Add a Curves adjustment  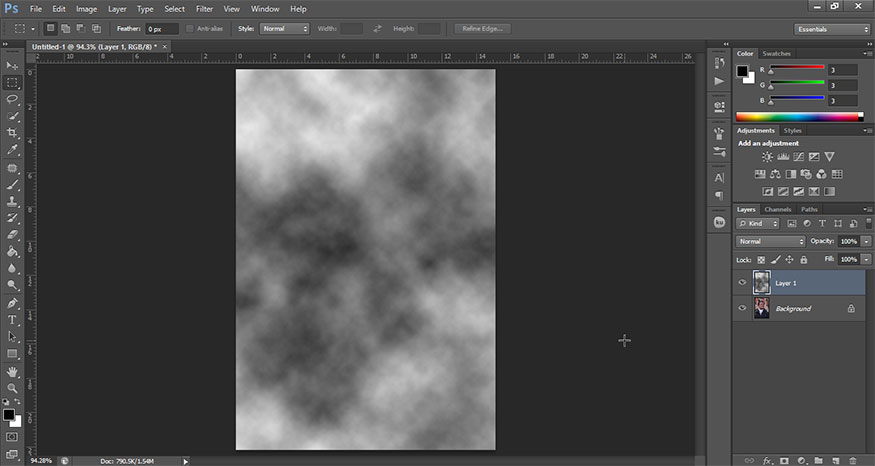[x=799, y=157]
